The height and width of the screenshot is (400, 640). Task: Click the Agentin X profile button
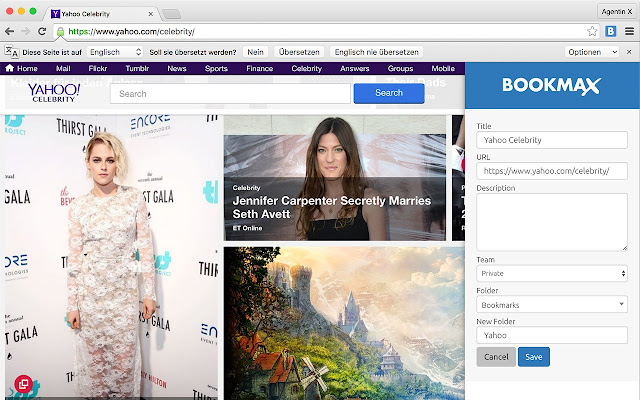click(617, 11)
